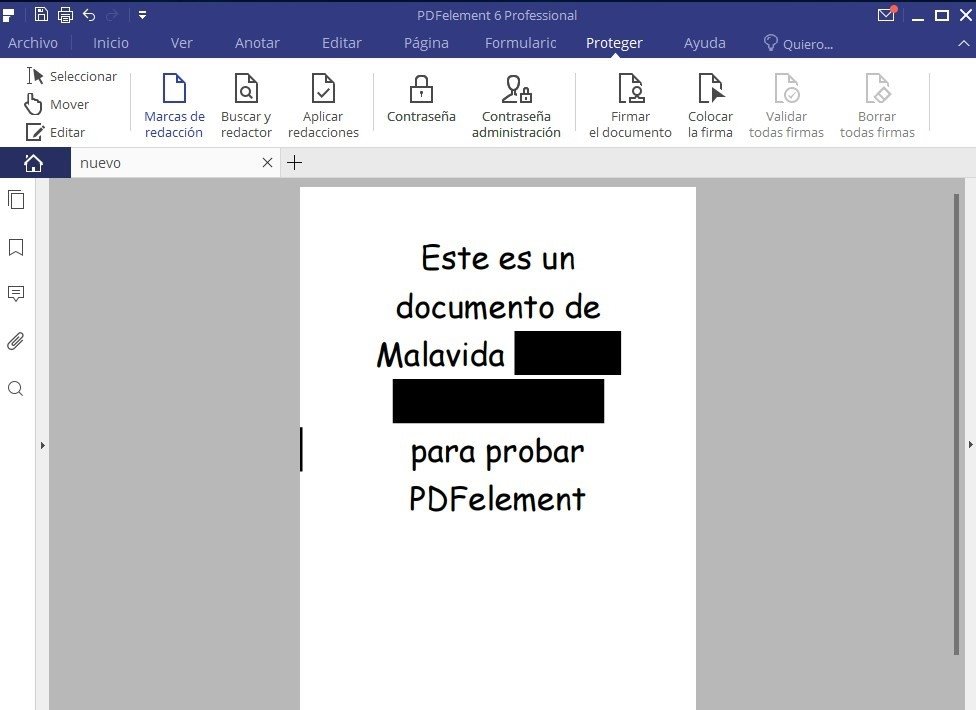Open Contraseña administración

click(x=516, y=106)
